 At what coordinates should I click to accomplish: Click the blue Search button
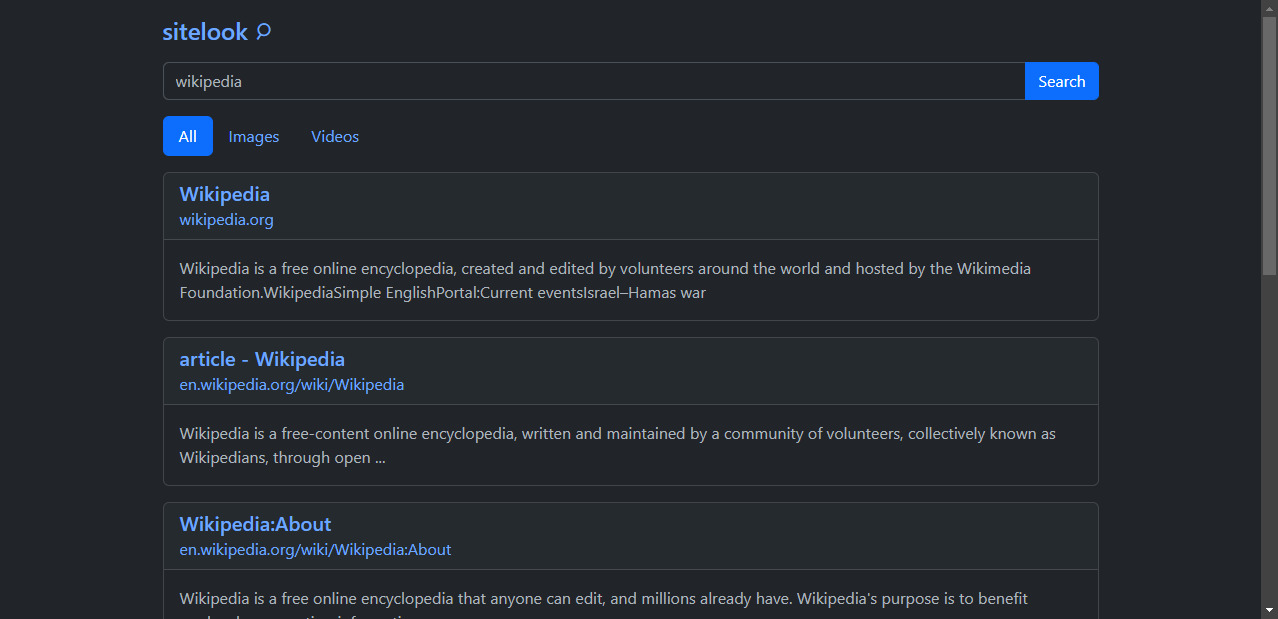[x=1061, y=81]
